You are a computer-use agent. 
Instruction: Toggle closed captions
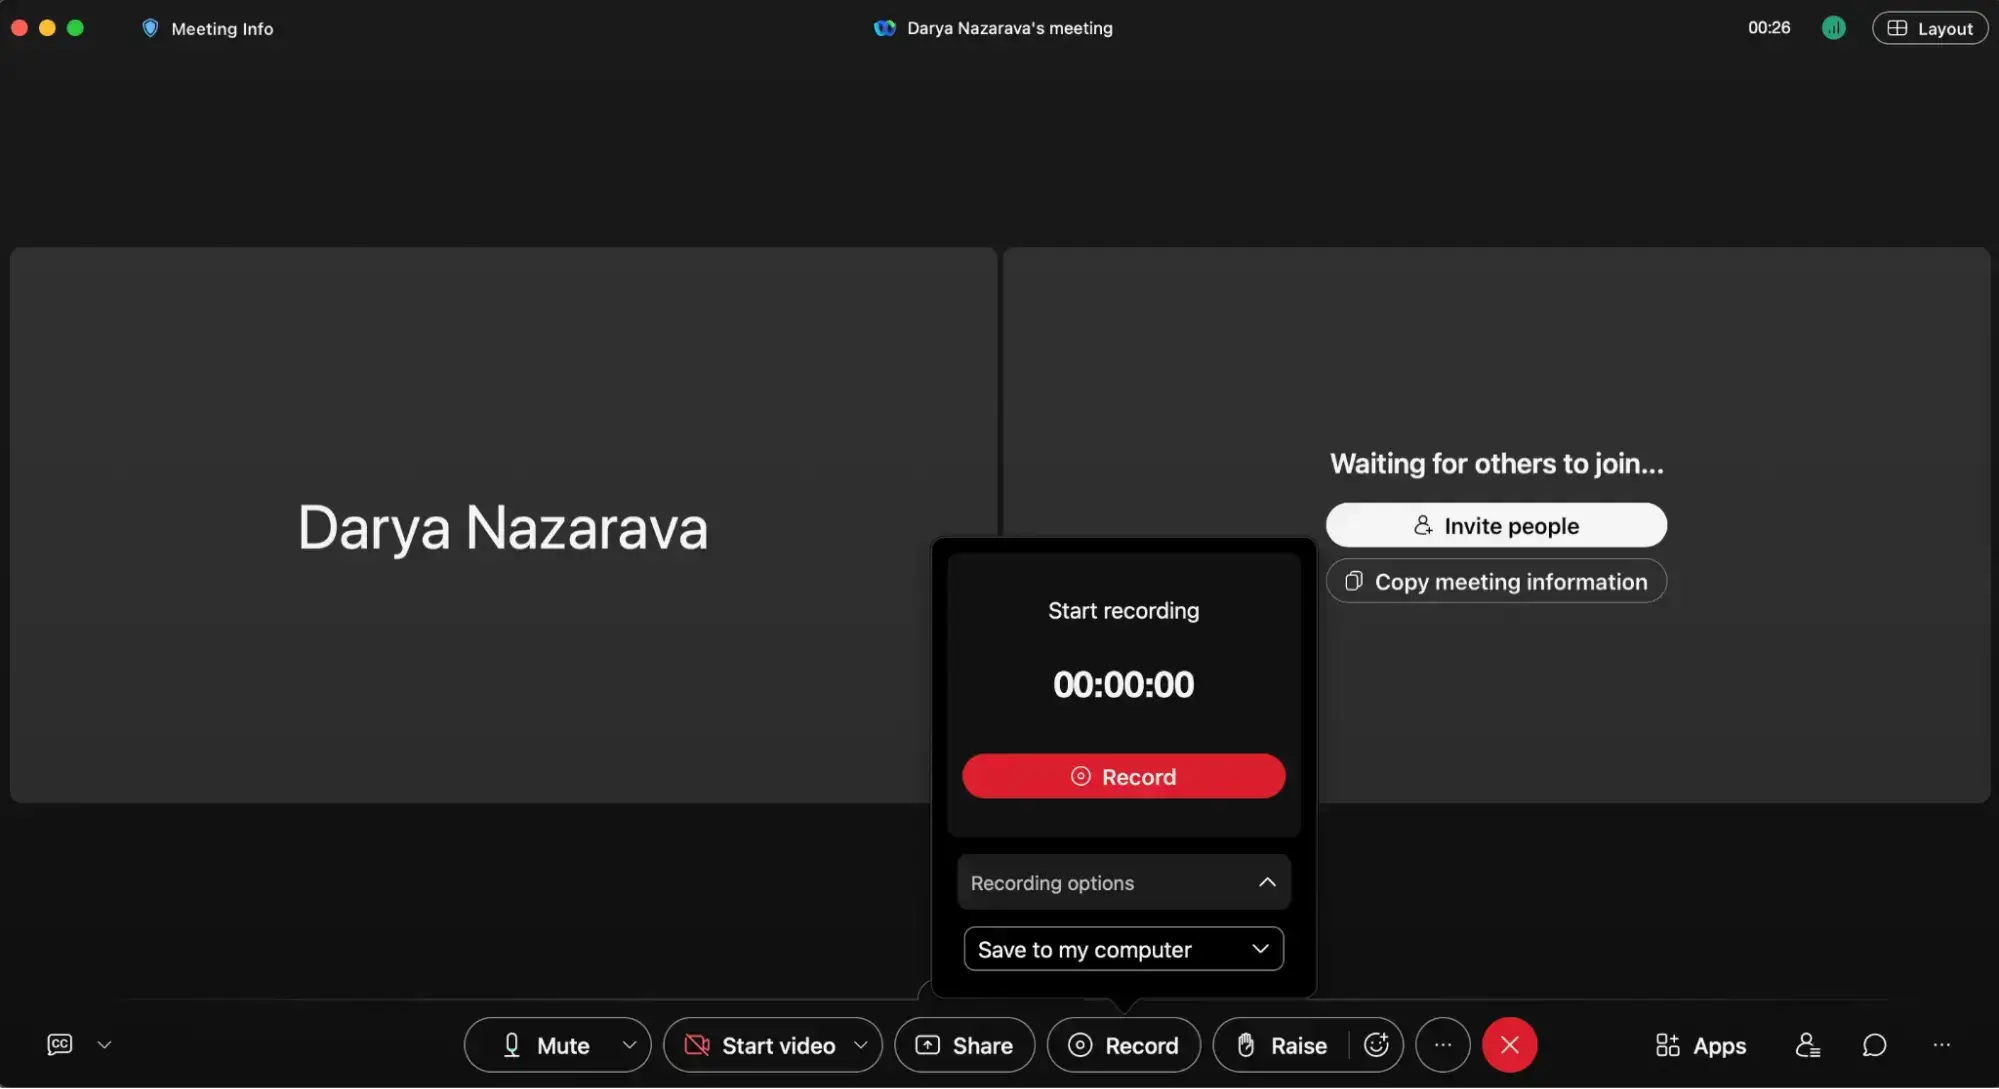58,1043
